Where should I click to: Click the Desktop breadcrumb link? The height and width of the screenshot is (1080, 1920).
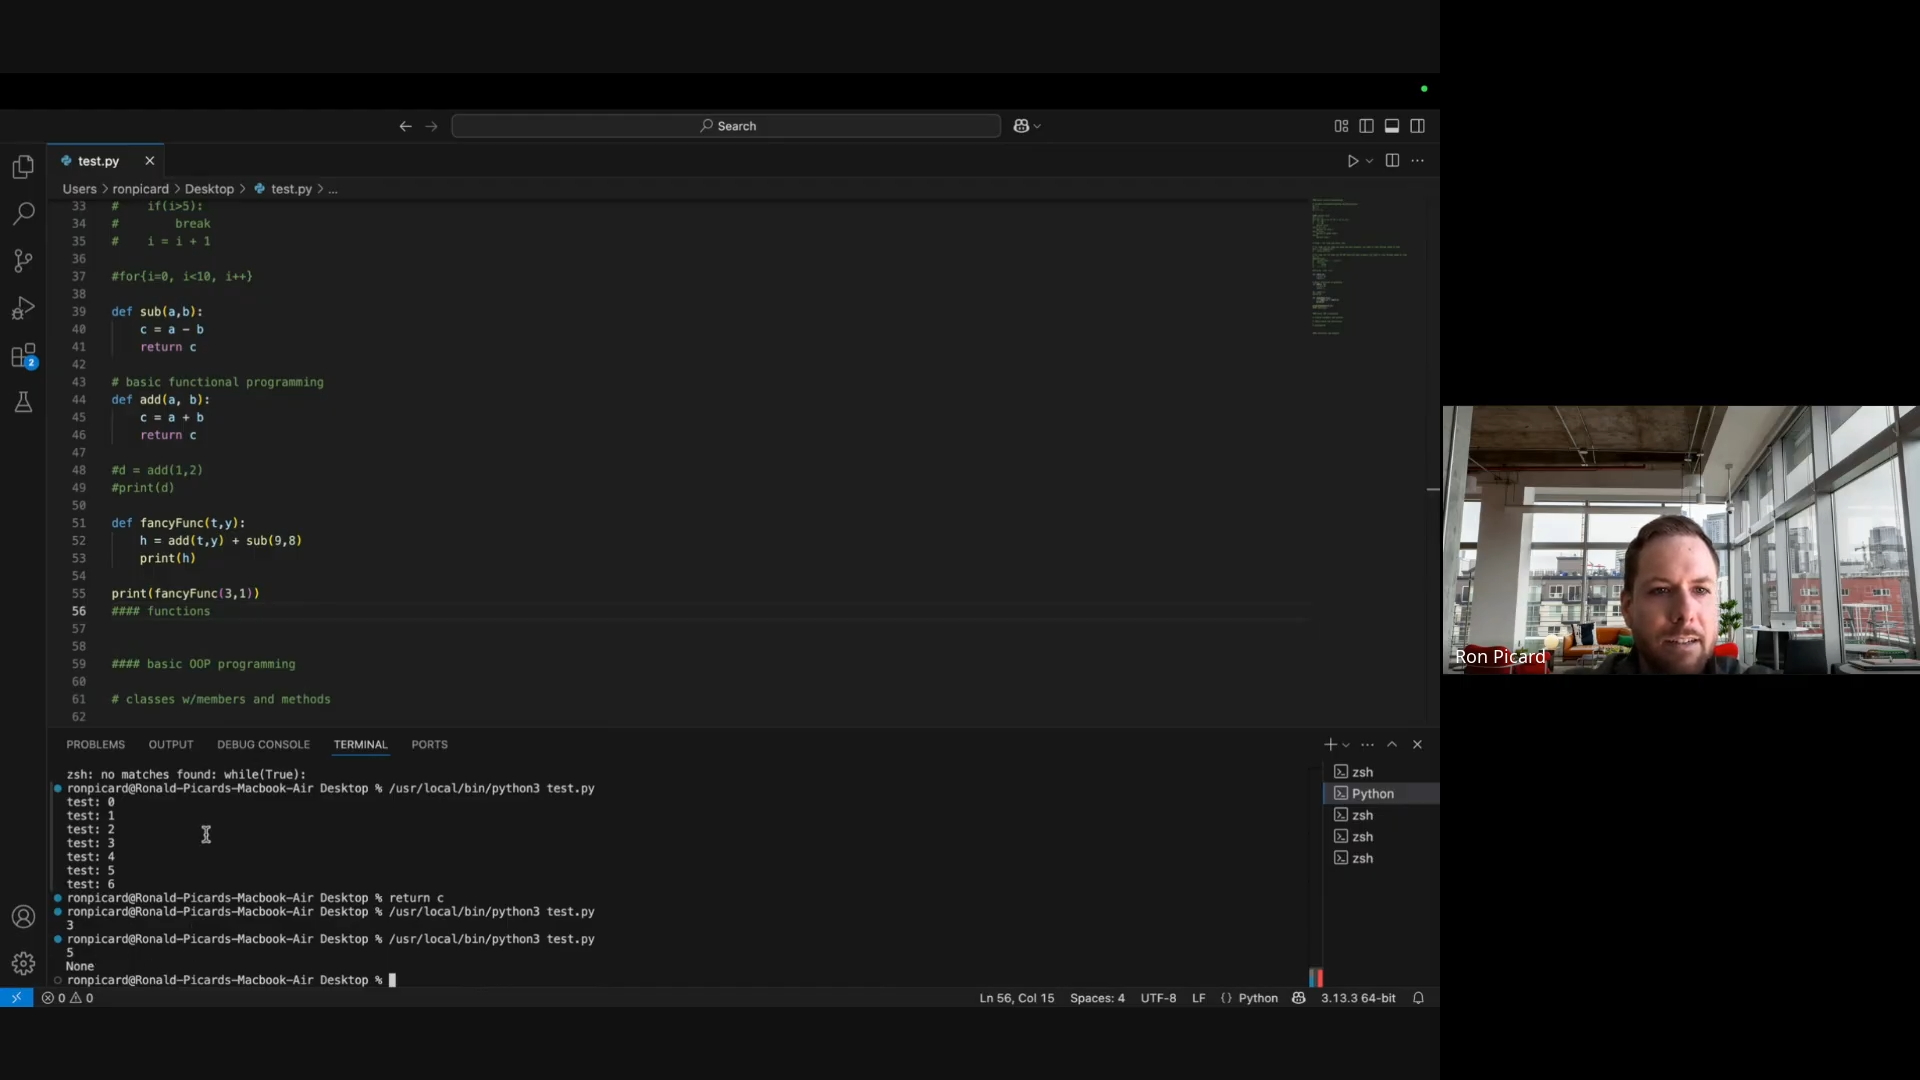point(209,188)
